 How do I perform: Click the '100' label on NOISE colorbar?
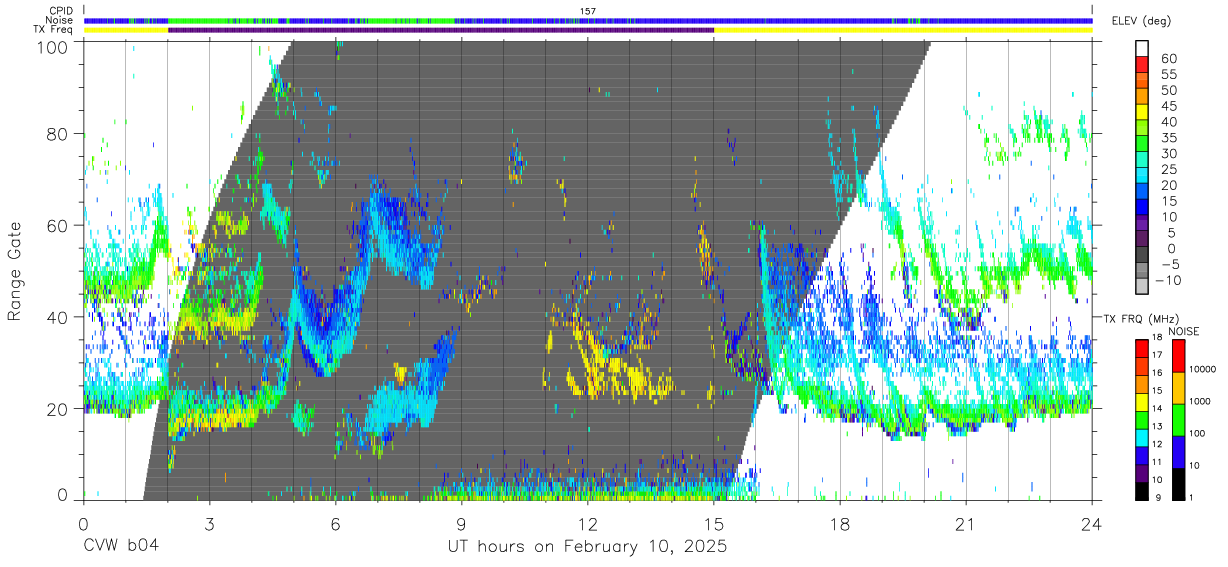point(1198,433)
